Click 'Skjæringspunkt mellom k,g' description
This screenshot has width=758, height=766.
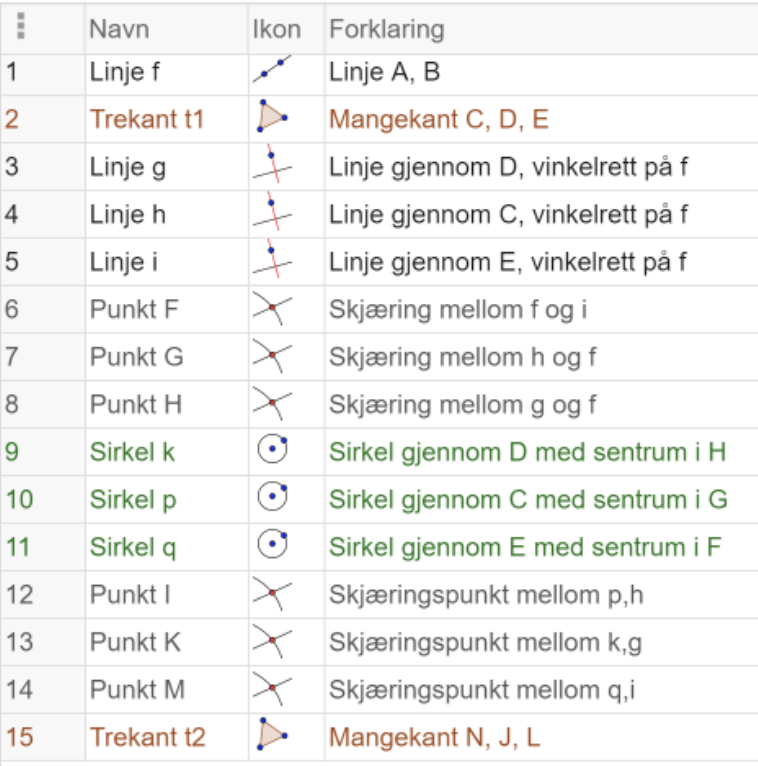(x=485, y=642)
